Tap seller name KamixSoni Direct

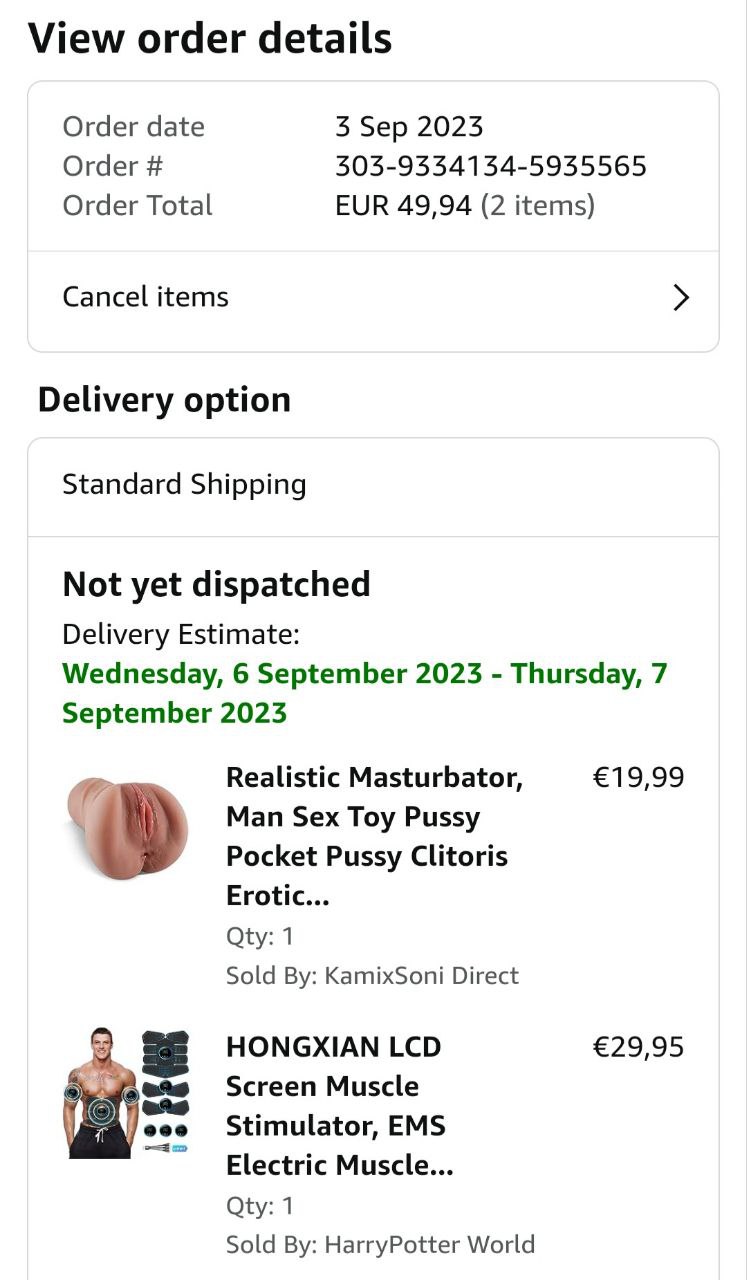[x=421, y=976]
